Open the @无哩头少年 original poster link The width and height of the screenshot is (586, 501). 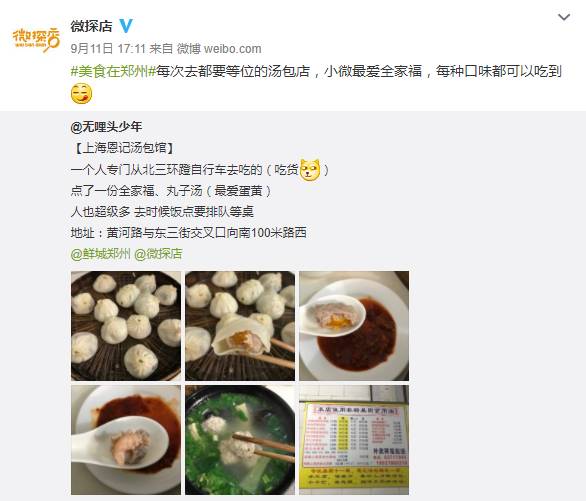pyautogui.click(x=106, y=127)
